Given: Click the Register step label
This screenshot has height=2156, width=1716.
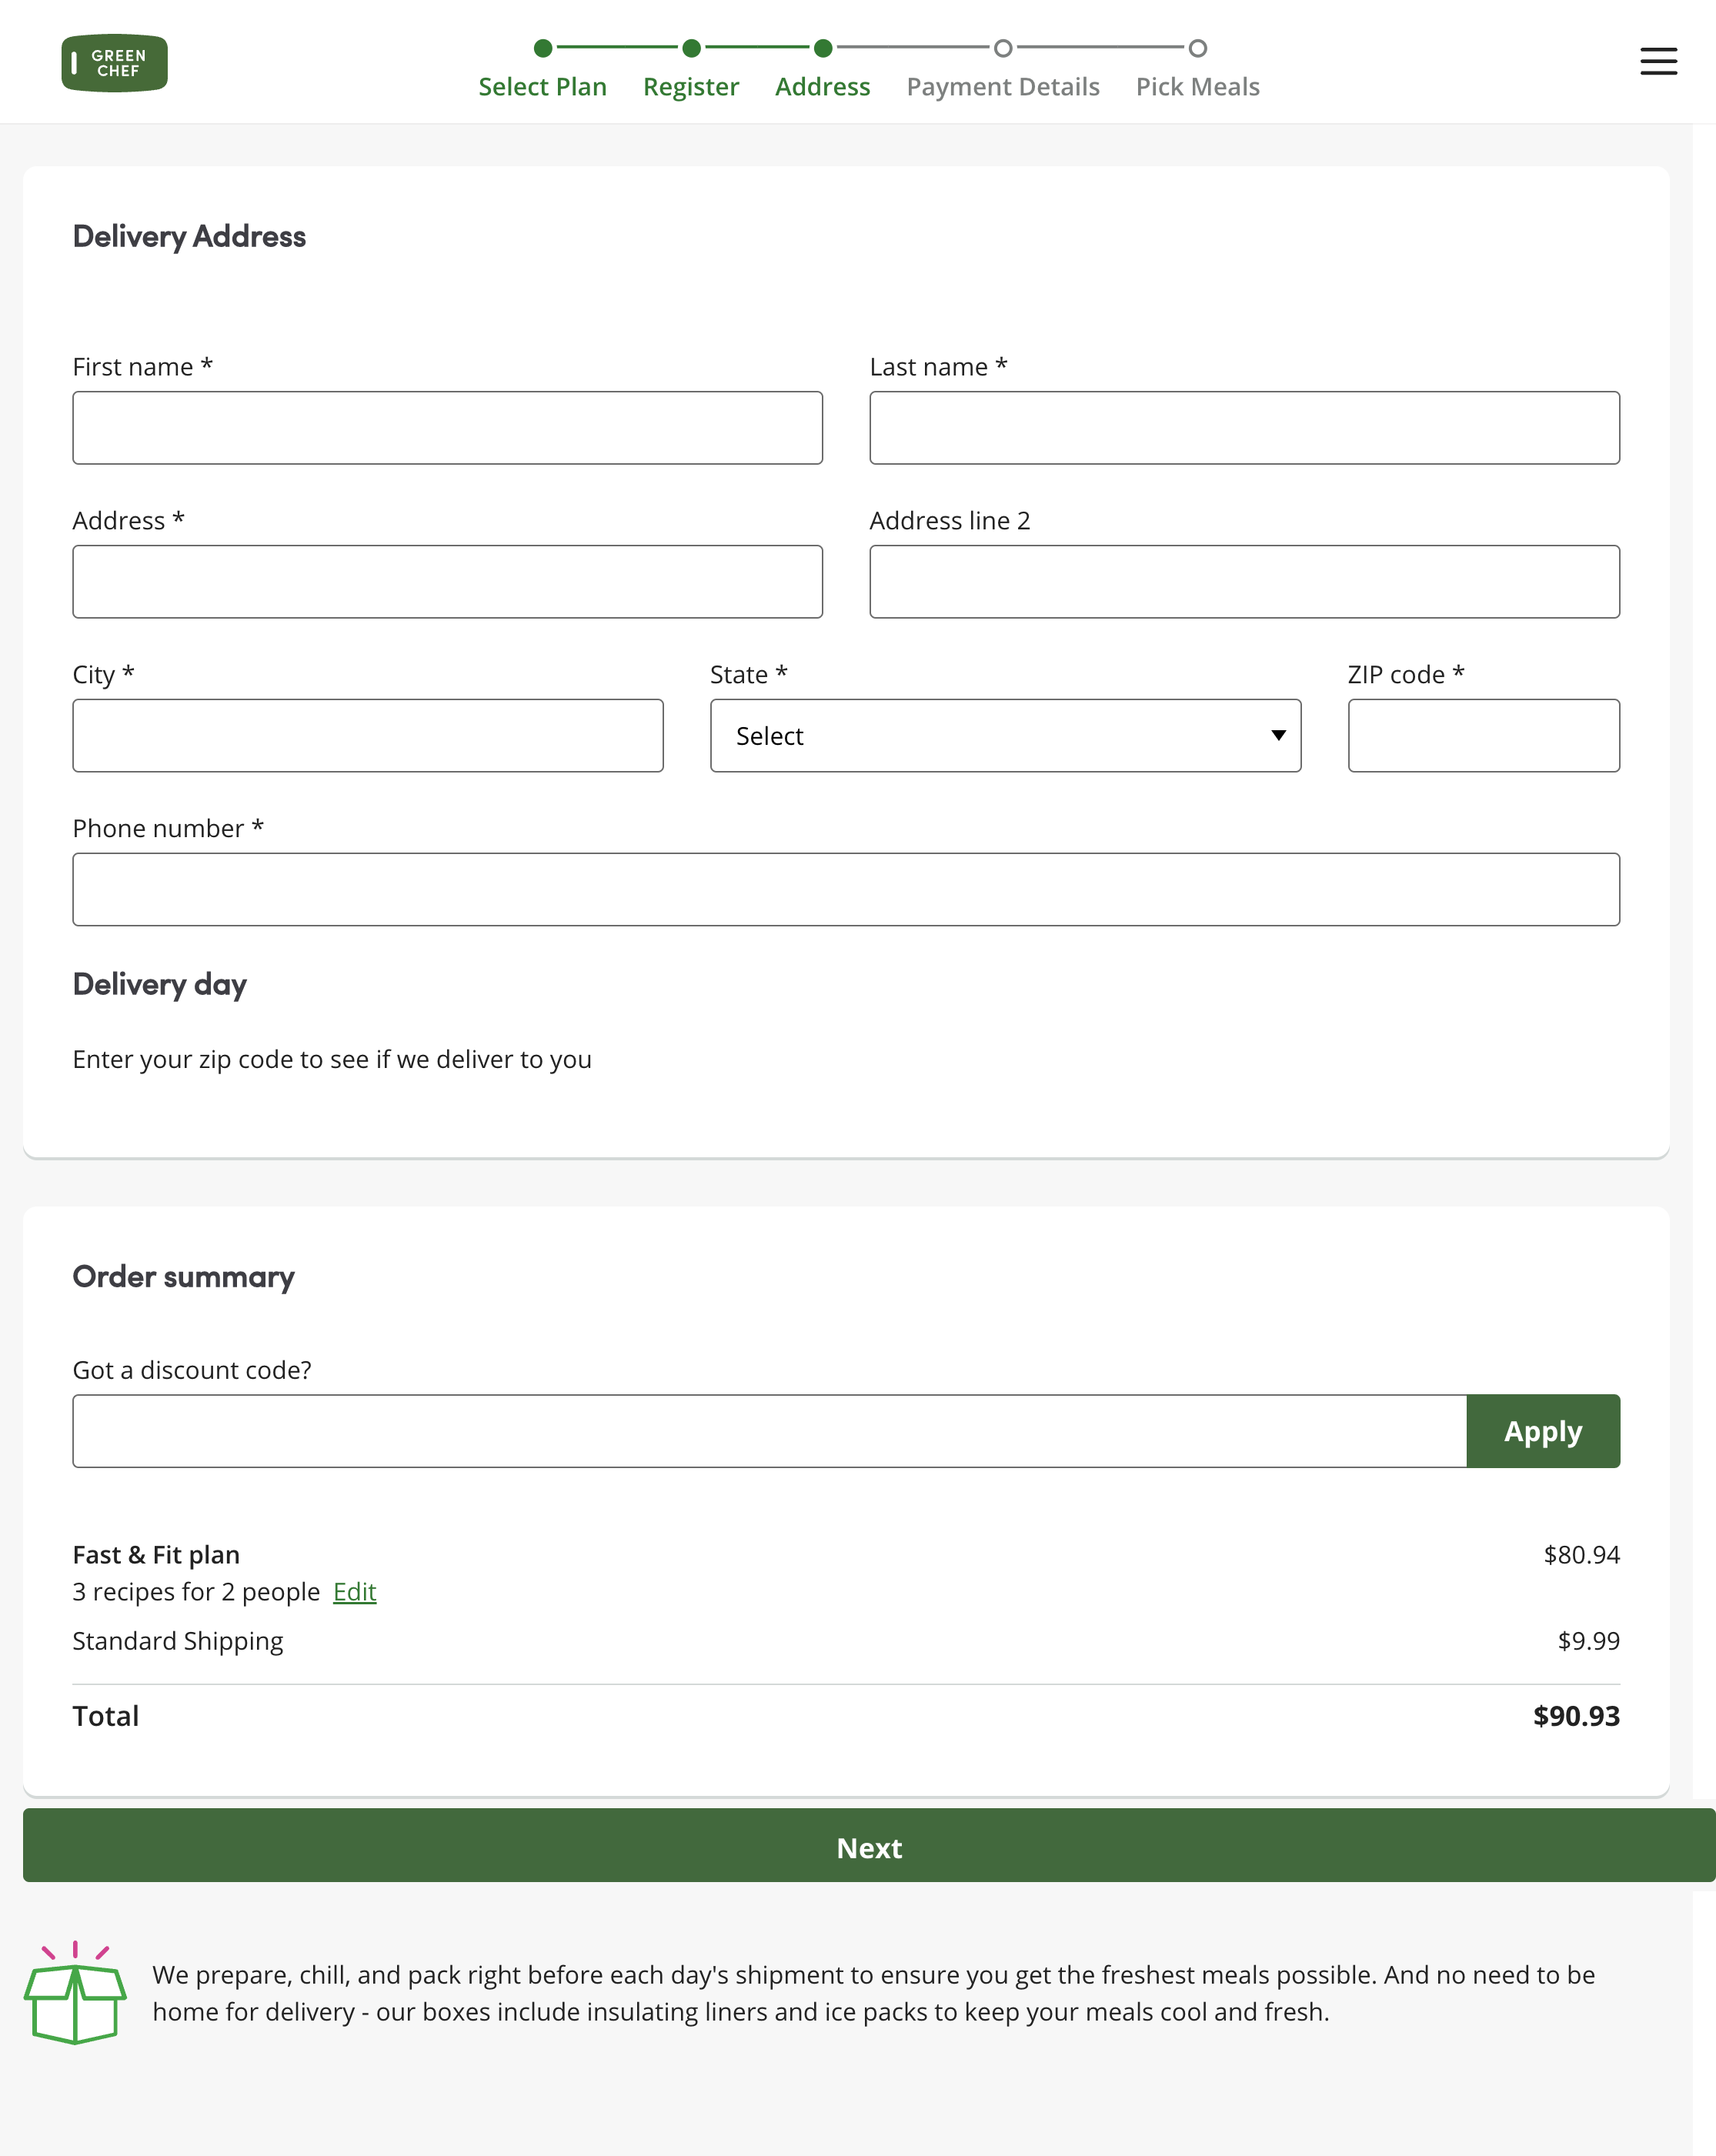Looking at the screenshot, I should point(690,87).
